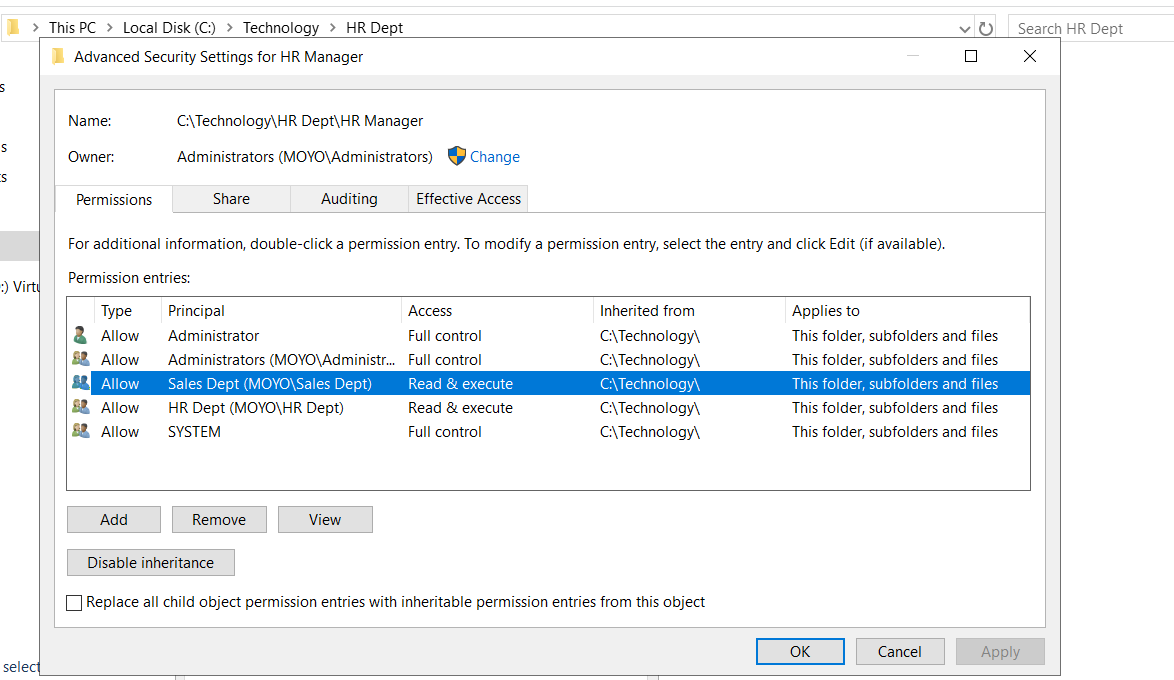
Task: Switch to the Auditing tab
Action: 349,199
